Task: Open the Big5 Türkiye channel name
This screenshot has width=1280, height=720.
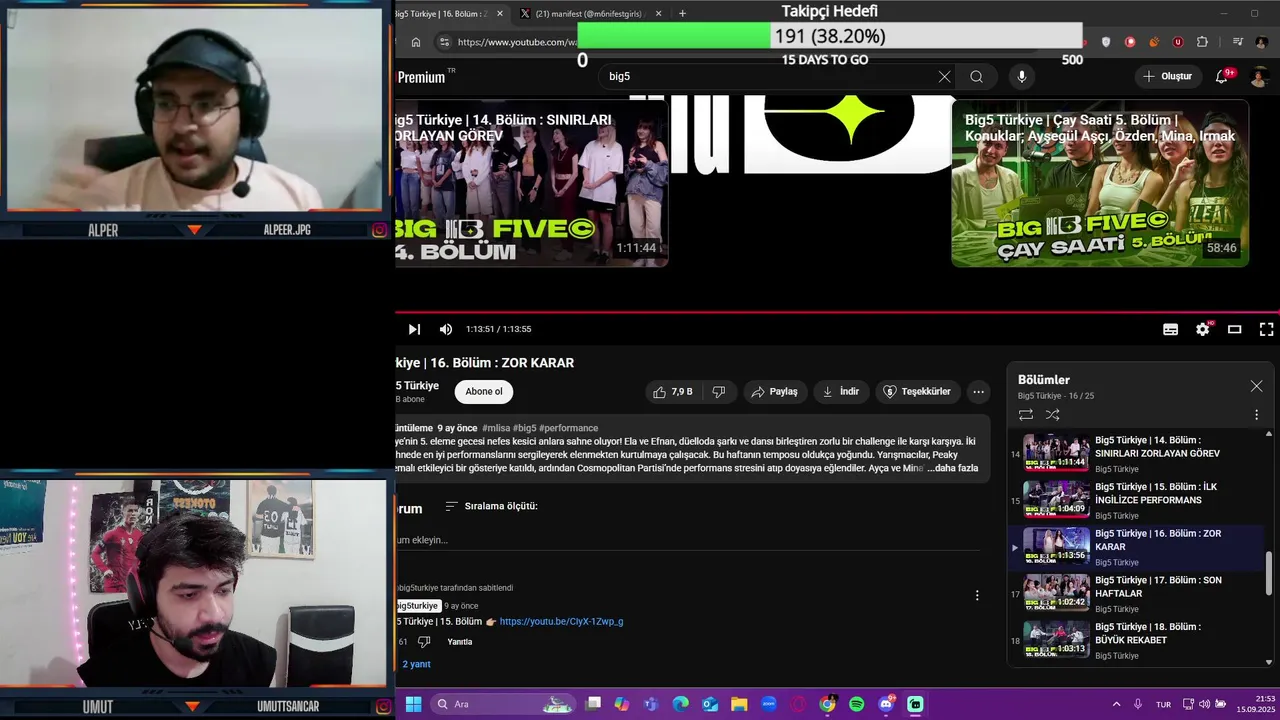Action: pyautogui.click(x=418, y=386)
